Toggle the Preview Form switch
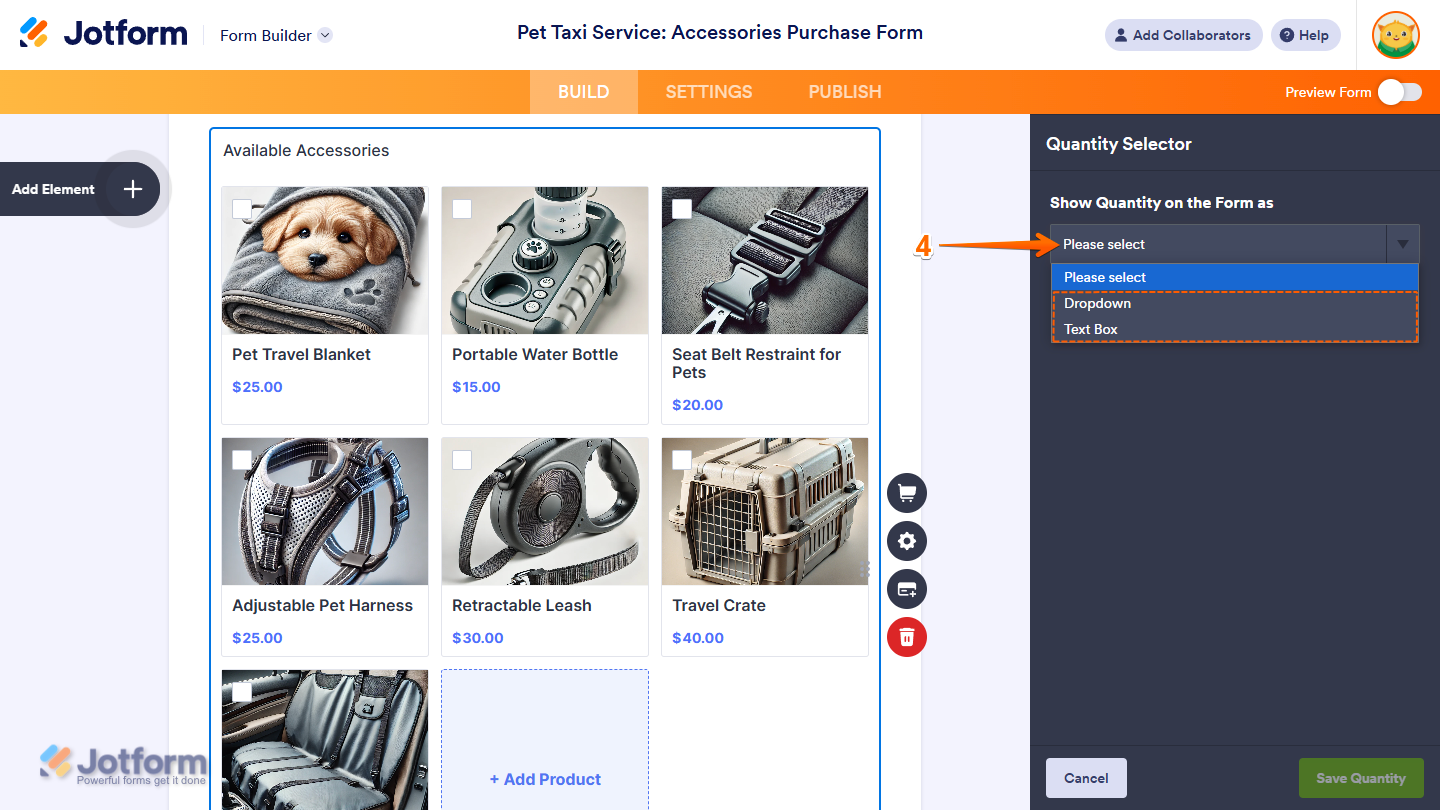Viewport: 1440px width, 810px height. (1399, 92)
